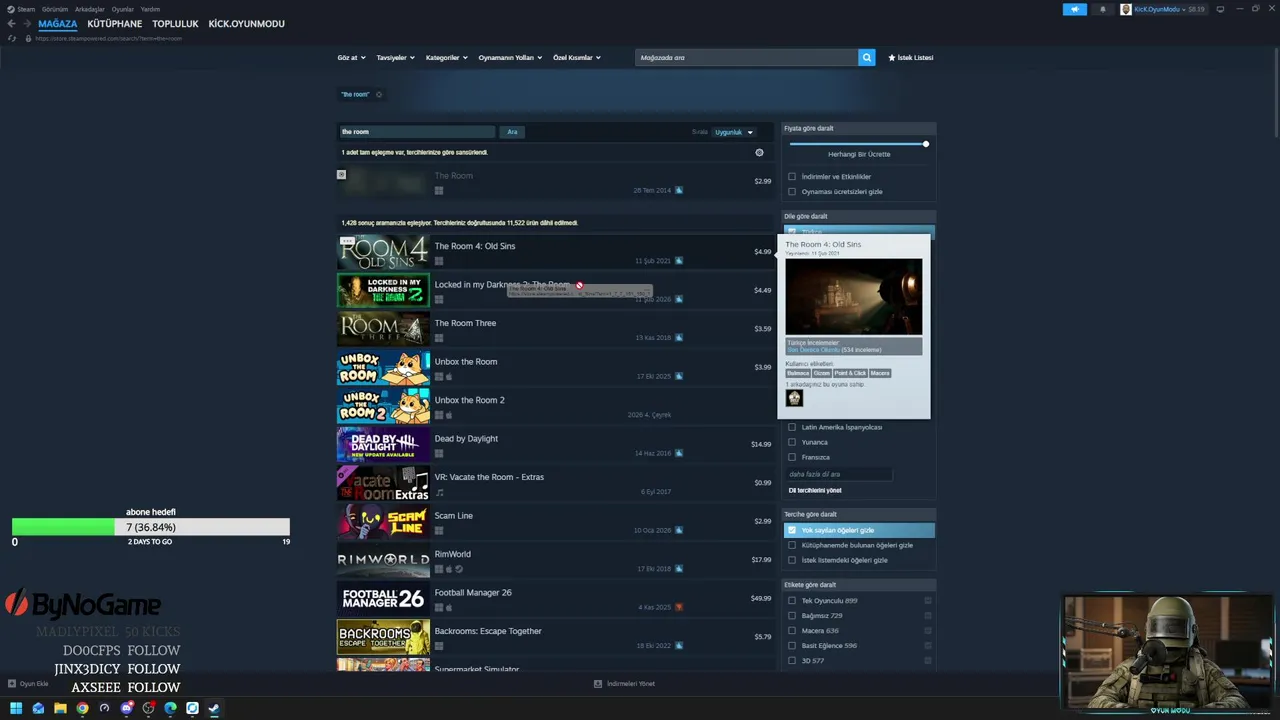Open the KİCK.OYUNMODU profile tab
Image resolution: width=1280 pixels, height=720 pixels.
[x=247, y=24]
